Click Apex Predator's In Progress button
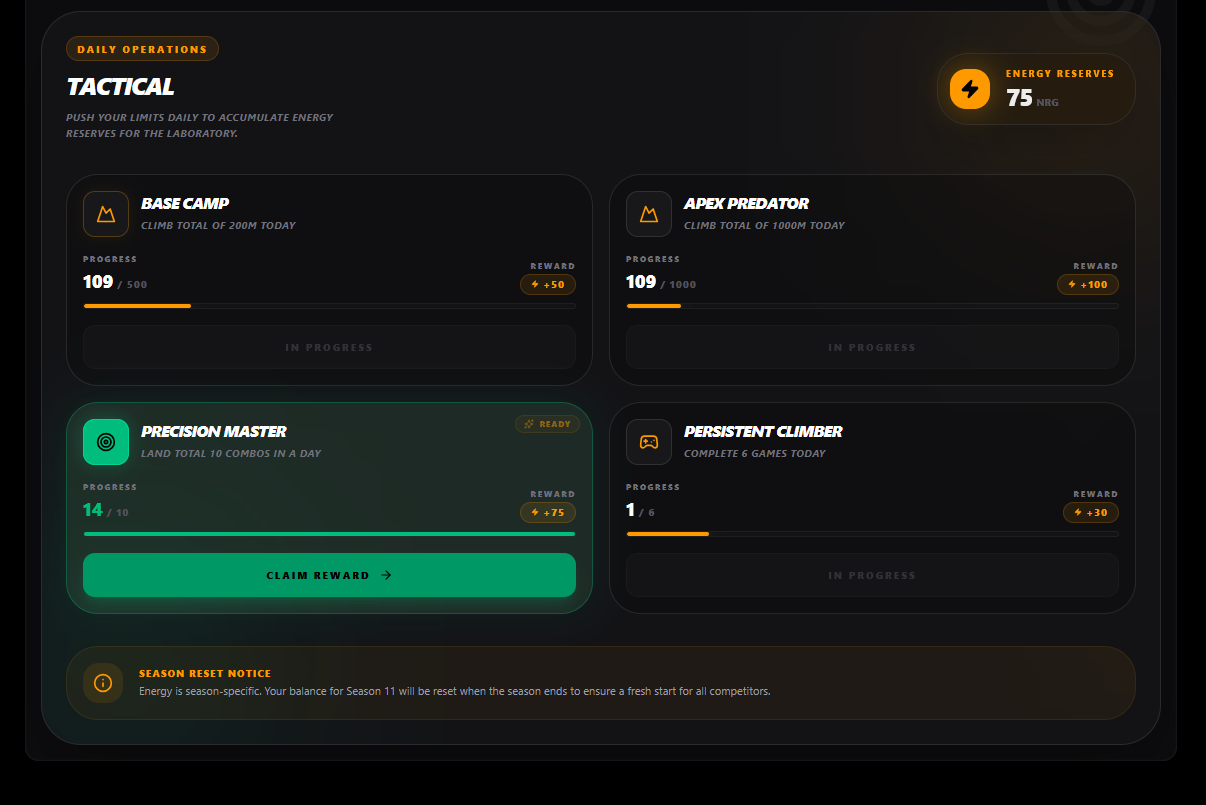 tap(872, 347)
